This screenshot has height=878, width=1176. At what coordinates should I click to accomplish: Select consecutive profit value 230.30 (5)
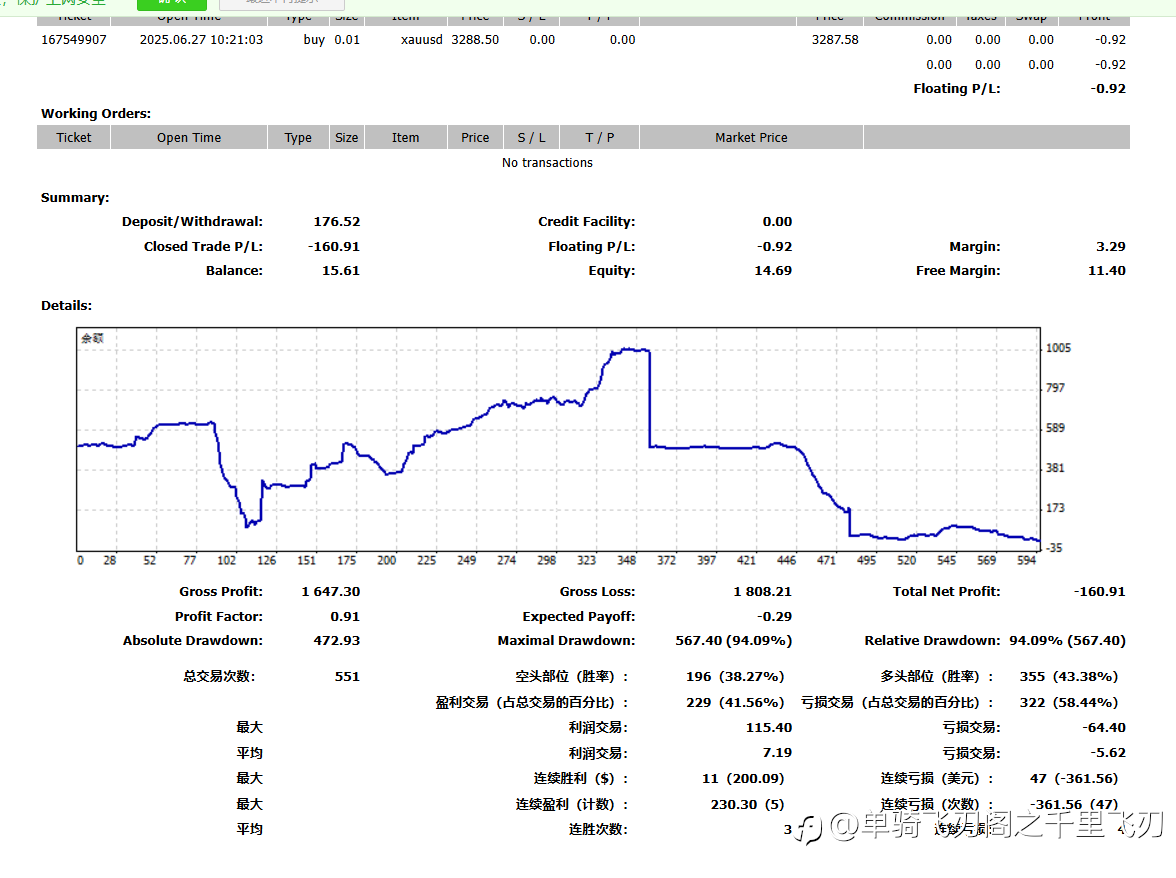coord(748,804)
